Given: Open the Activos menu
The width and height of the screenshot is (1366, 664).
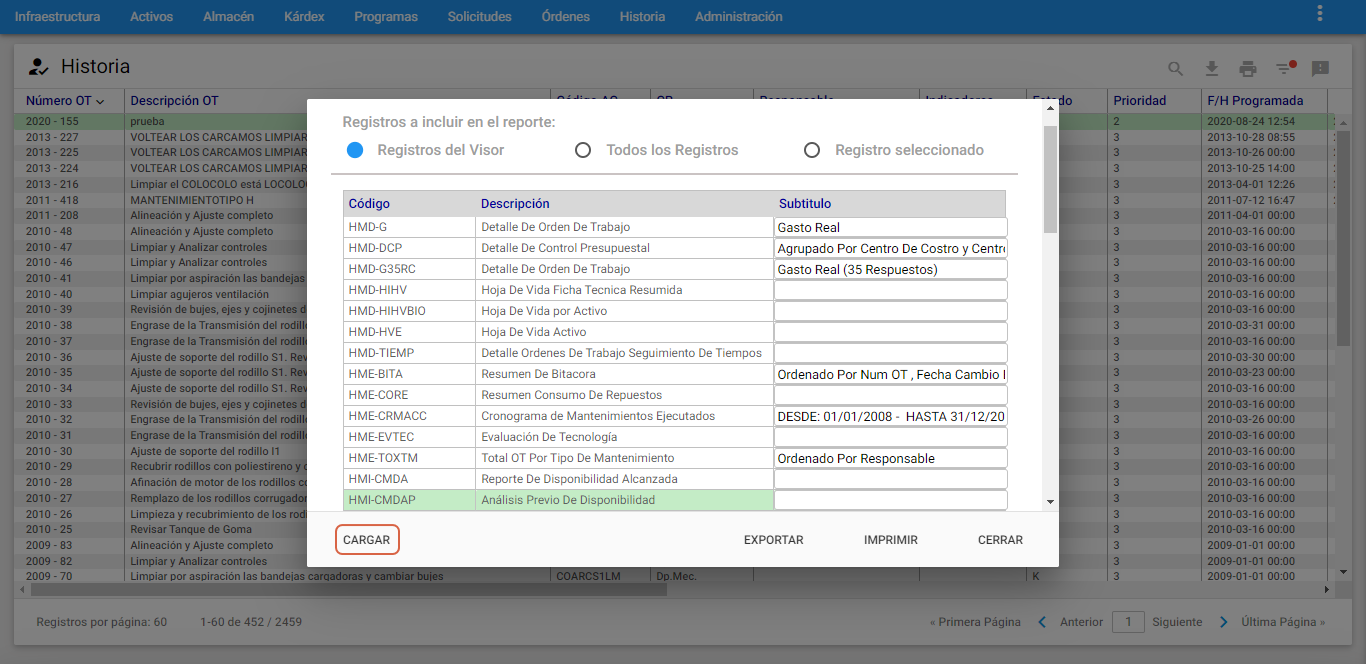Looking at the screenshot, I should (x=151, y=17).
